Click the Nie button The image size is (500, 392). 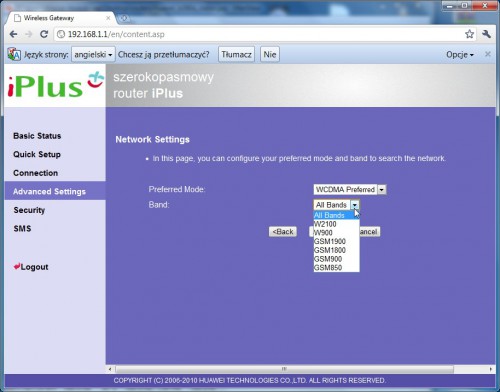[270, 54]
